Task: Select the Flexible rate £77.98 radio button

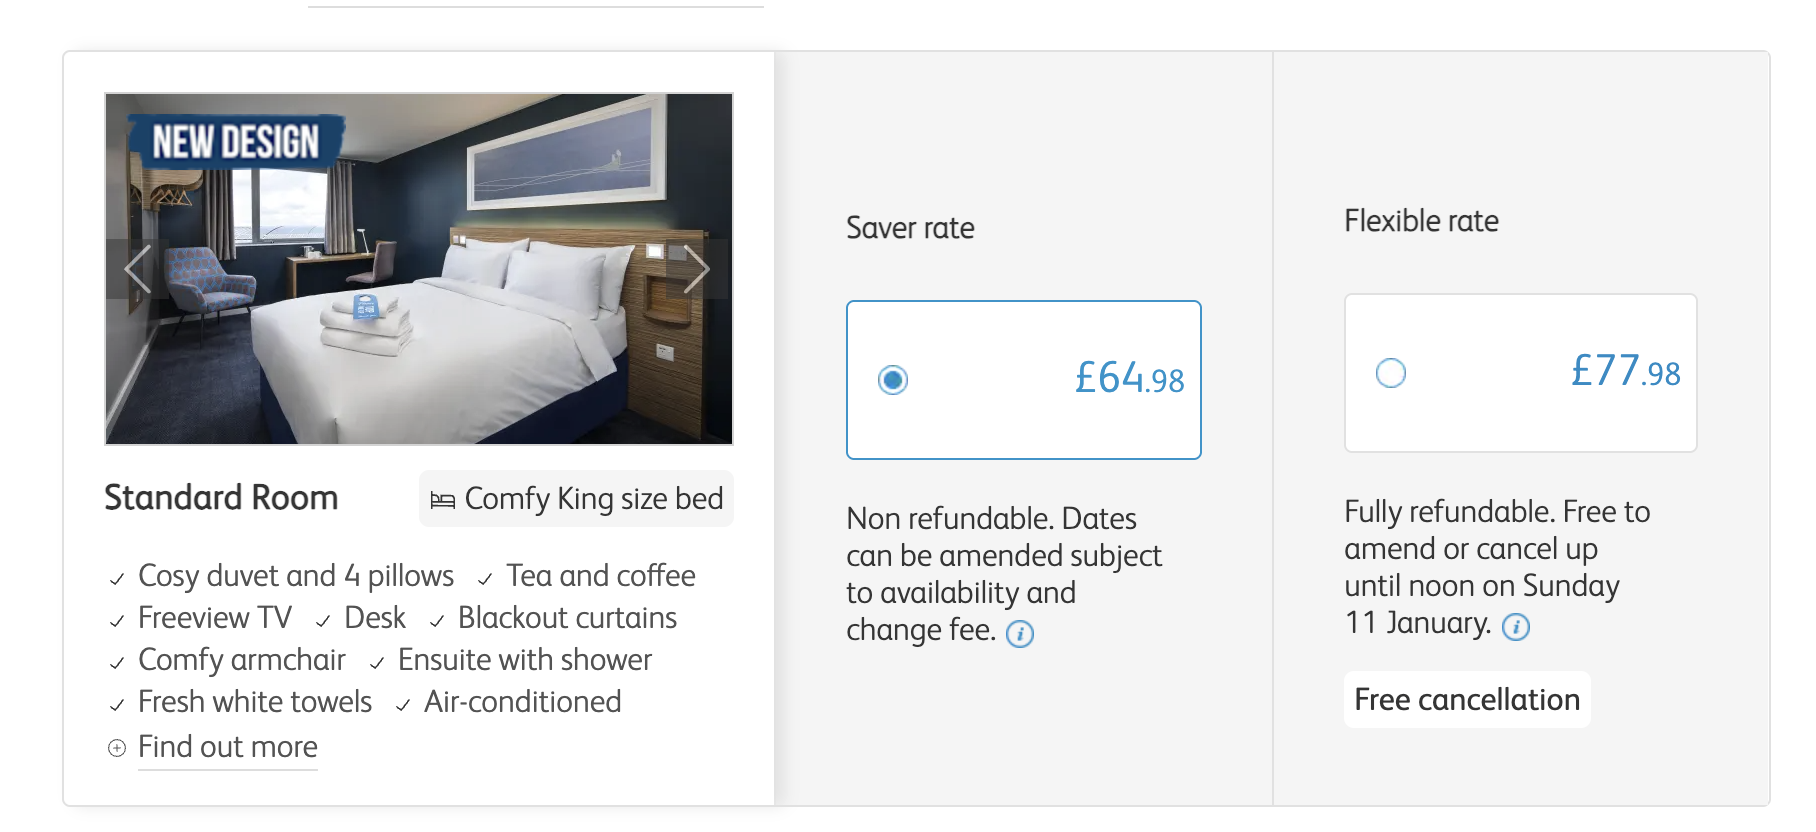Action: (x=1391, y=373)
